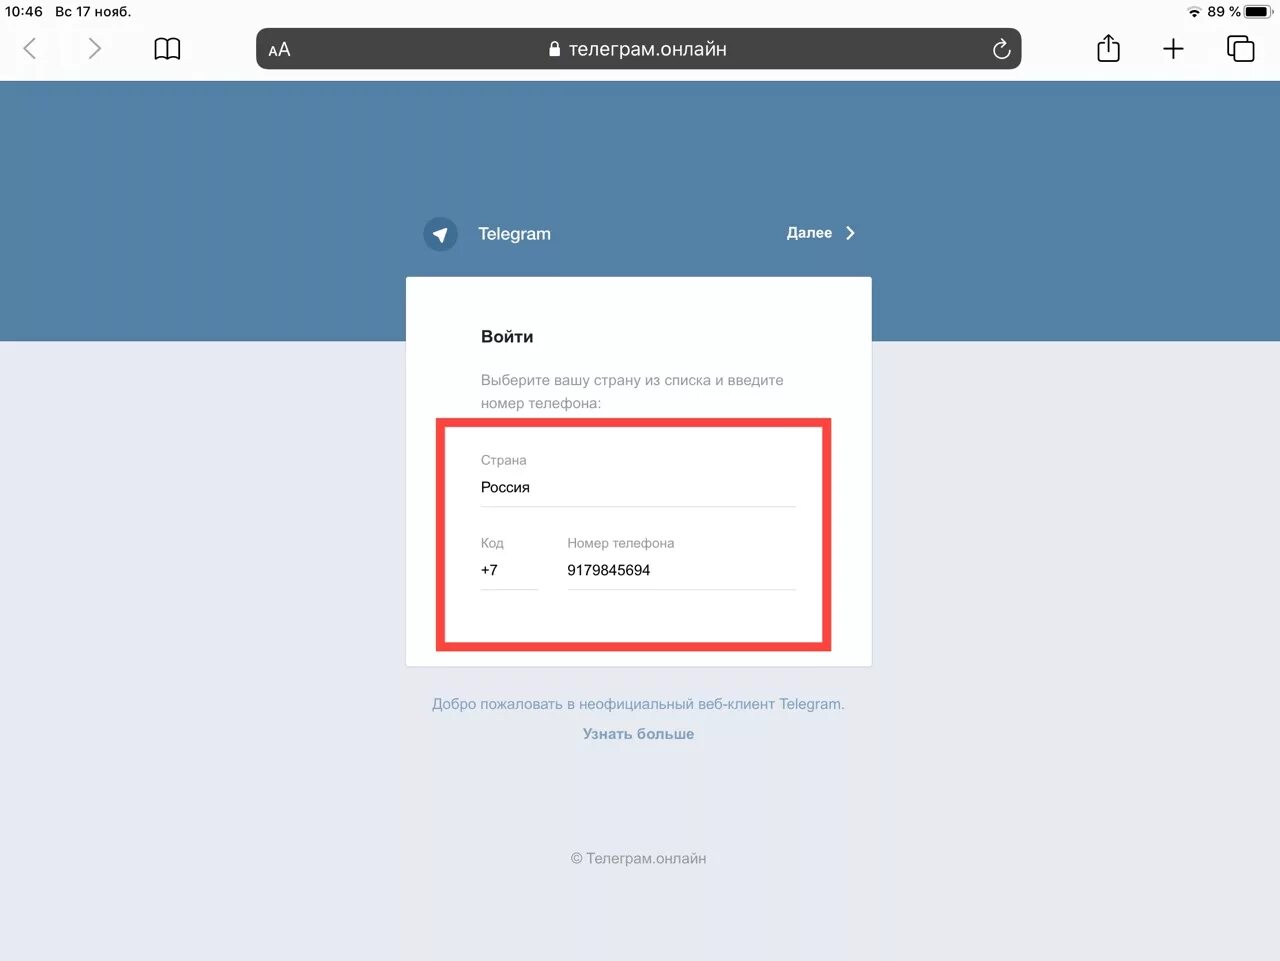Open the Страна country selector showing Россия

[638, 487]
